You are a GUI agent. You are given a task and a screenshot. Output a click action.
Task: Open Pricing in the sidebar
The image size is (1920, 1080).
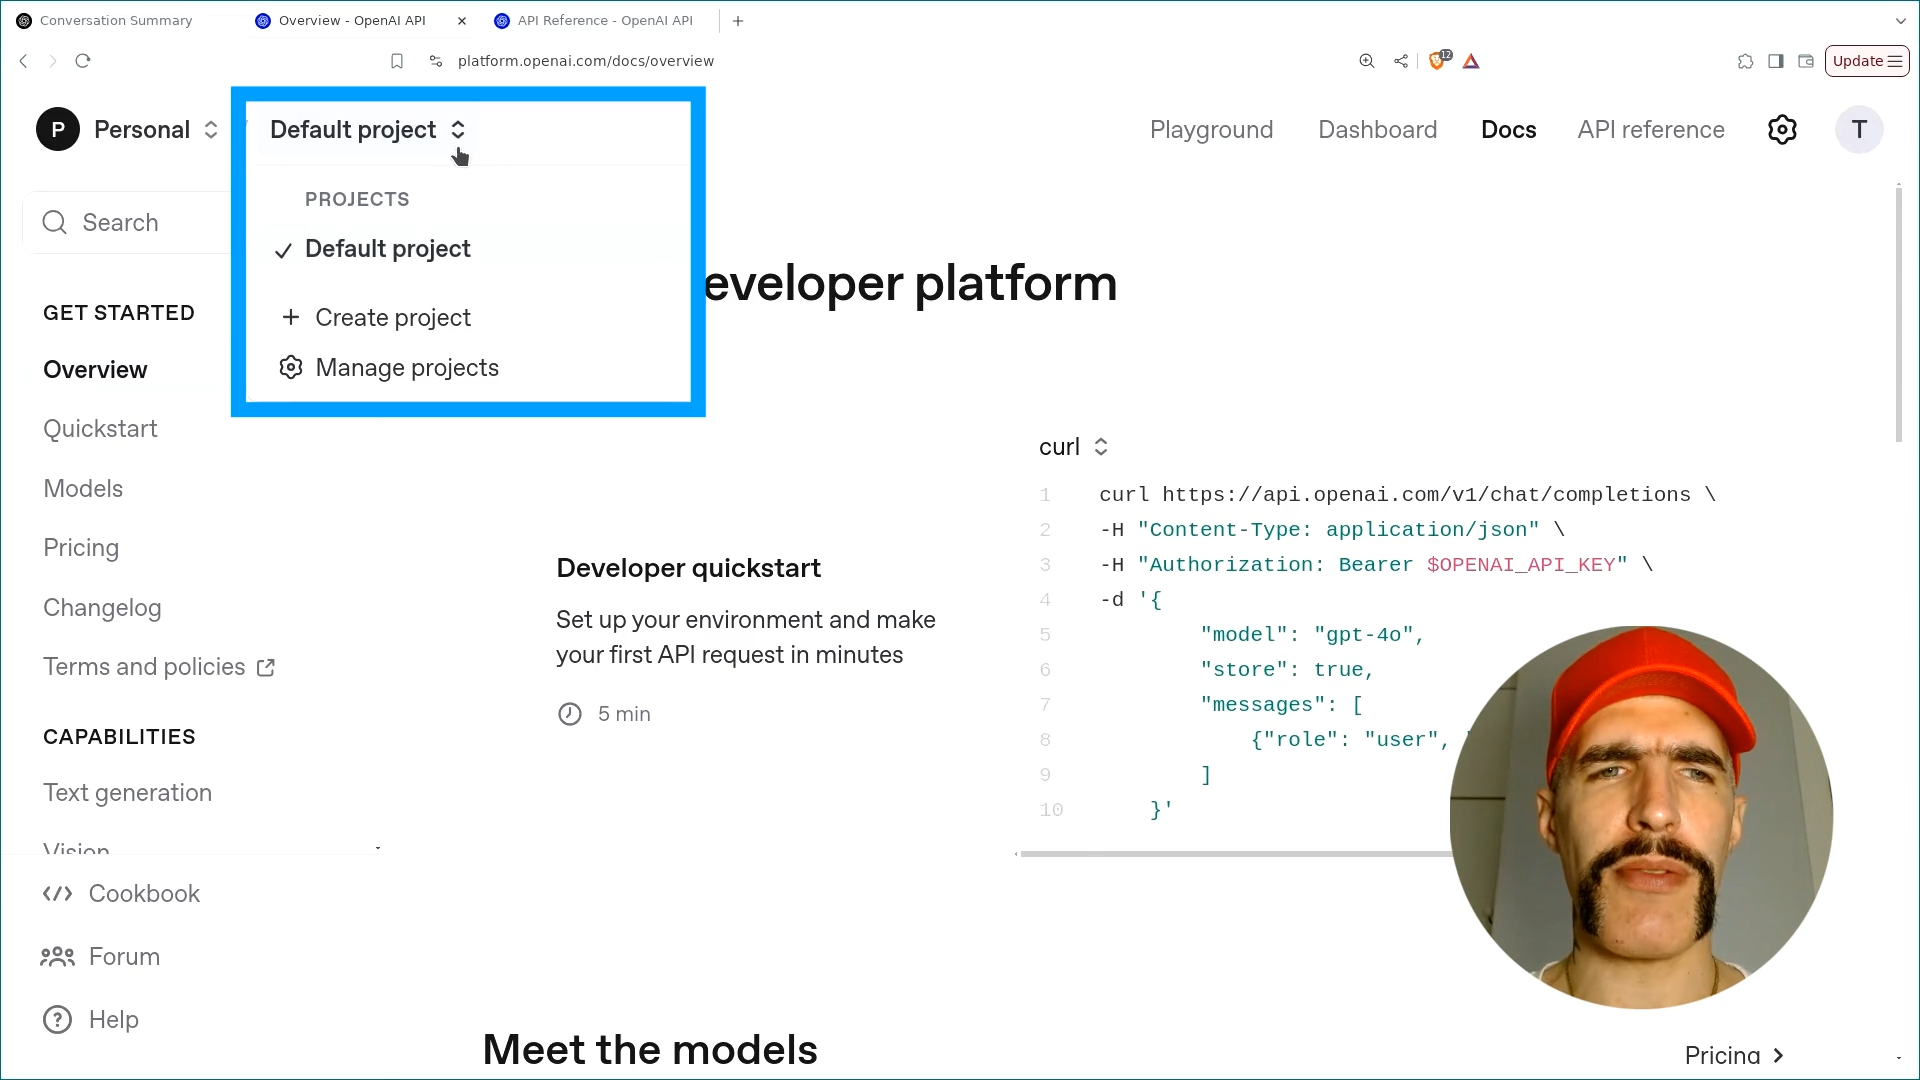coord(81,548)
